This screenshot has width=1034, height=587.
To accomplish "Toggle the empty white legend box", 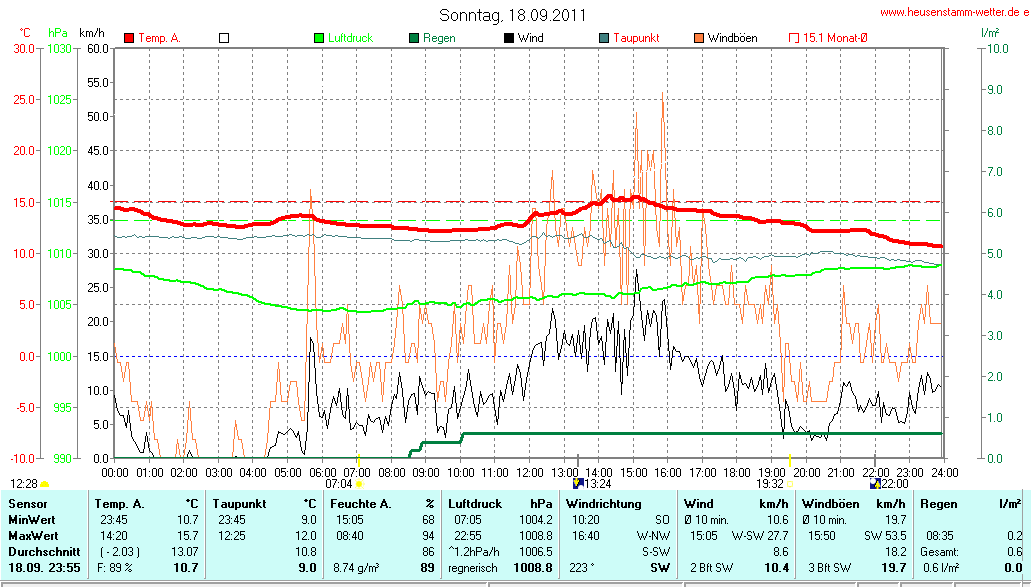I will [x=224, y=38].
